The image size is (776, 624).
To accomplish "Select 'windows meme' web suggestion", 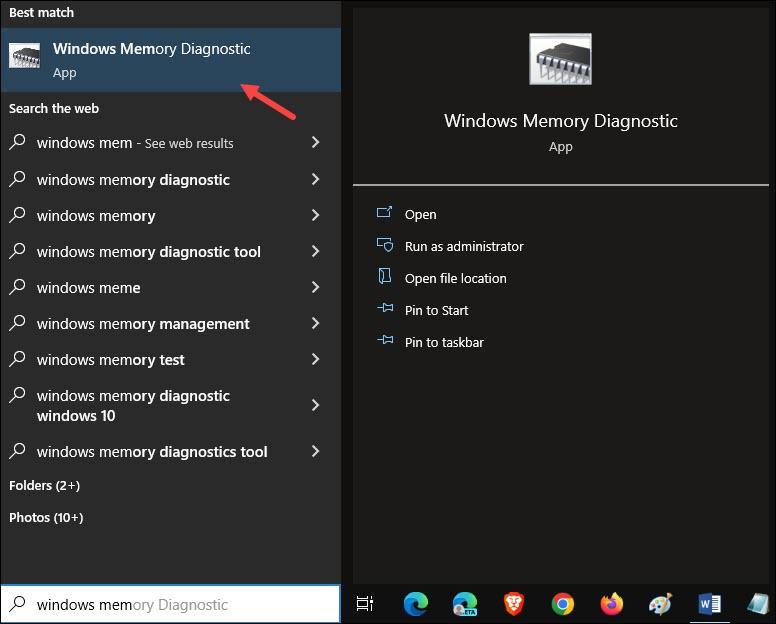I will click(171, 288).
